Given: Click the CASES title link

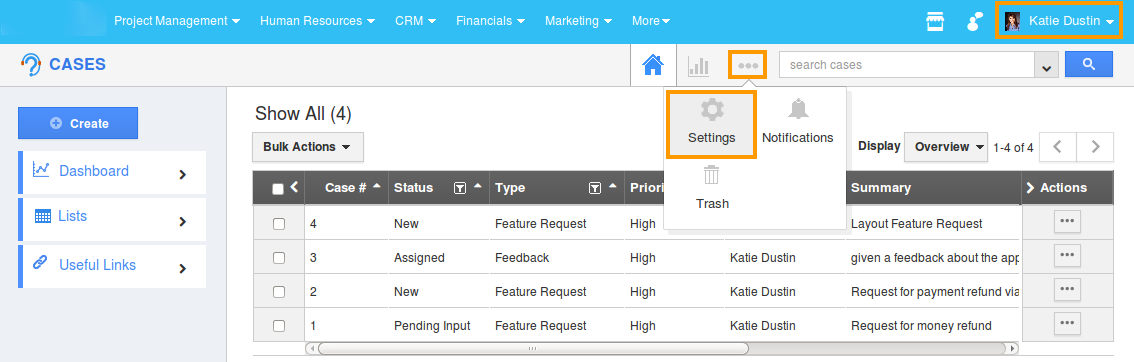Looking at the screenshot, I should (77, 64).
